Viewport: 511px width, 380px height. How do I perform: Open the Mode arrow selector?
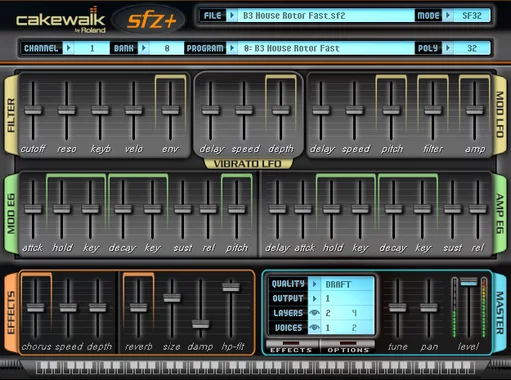[448, 16]
